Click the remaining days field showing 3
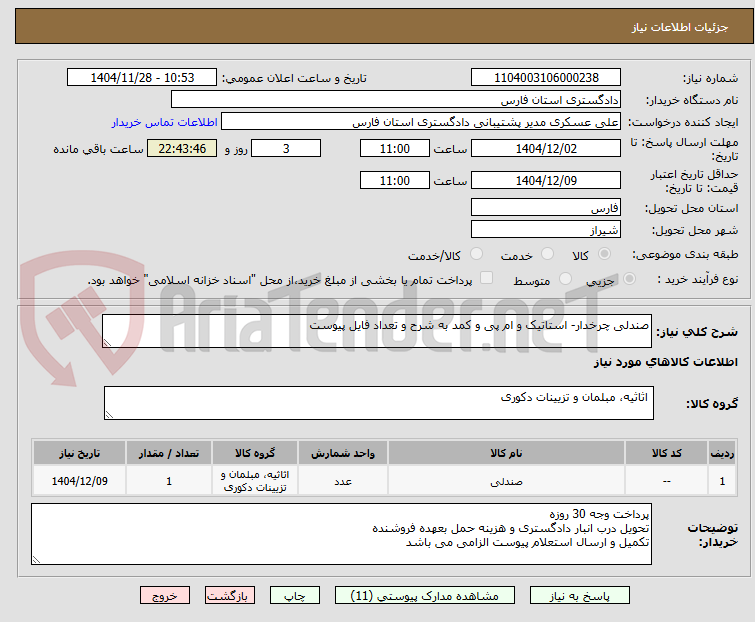This screenshot has width=755, height=622. (x=286, y=148)
